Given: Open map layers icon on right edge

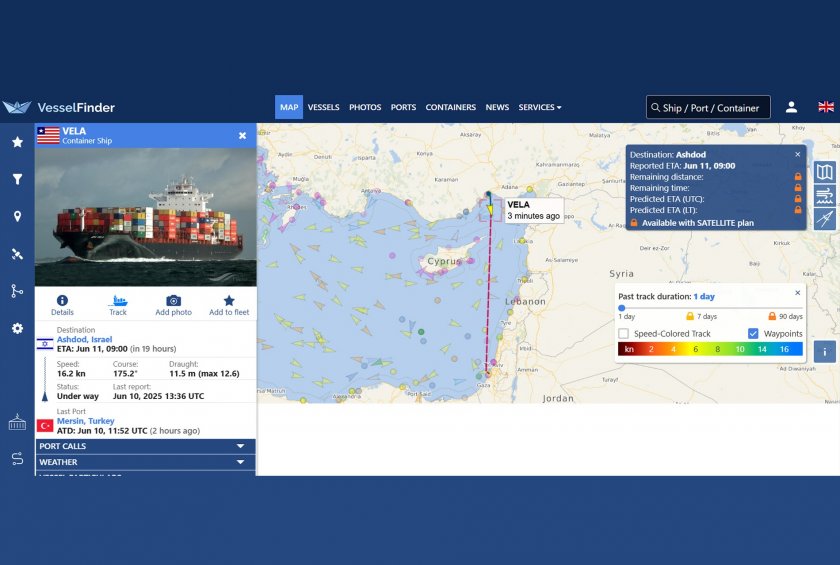Looking at the screenshot, I should (824, 172).
